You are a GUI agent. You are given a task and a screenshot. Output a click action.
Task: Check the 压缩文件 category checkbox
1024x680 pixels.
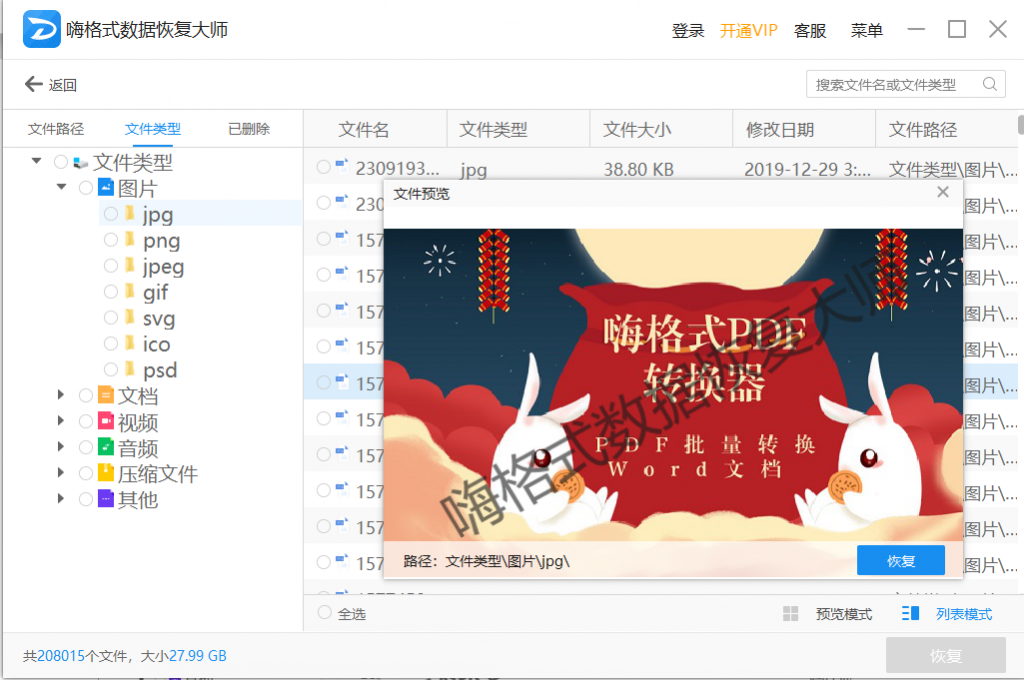[x=86, y=473]
